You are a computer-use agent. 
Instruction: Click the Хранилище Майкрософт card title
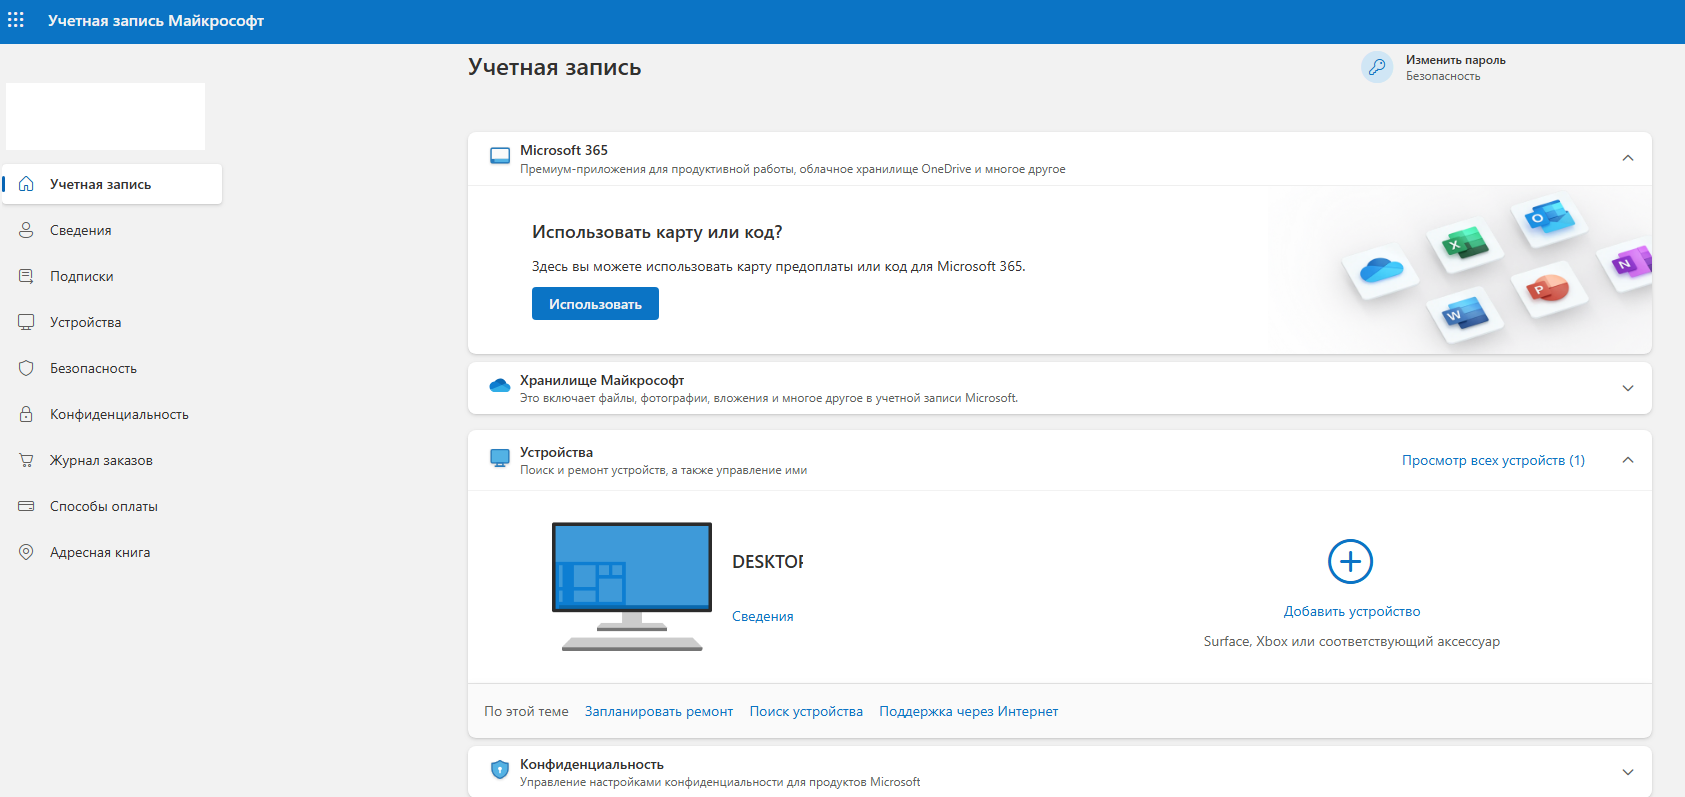coord(602,380)
